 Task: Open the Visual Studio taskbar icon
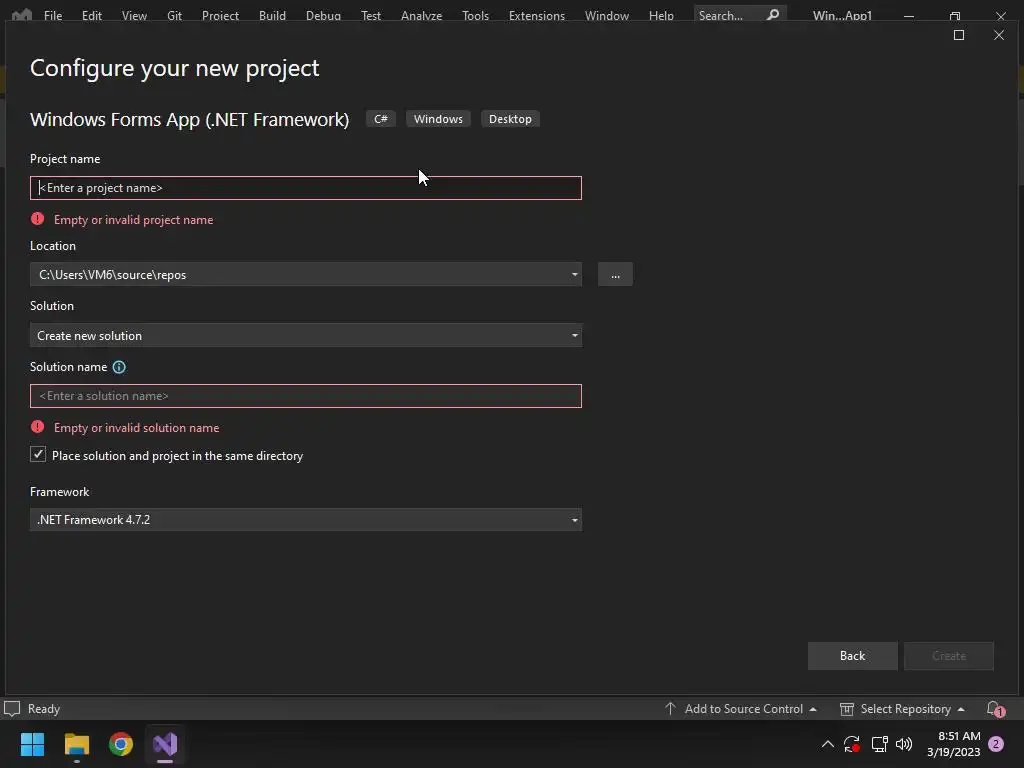tap(165, 744)
